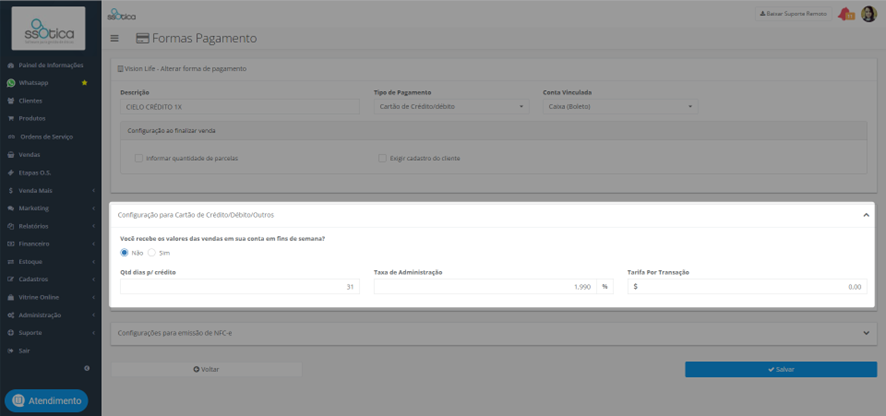The width and height of the screenshot is (886, 416).
Task: Open the notifications bell icon
Action: click(x=845, y=14)
